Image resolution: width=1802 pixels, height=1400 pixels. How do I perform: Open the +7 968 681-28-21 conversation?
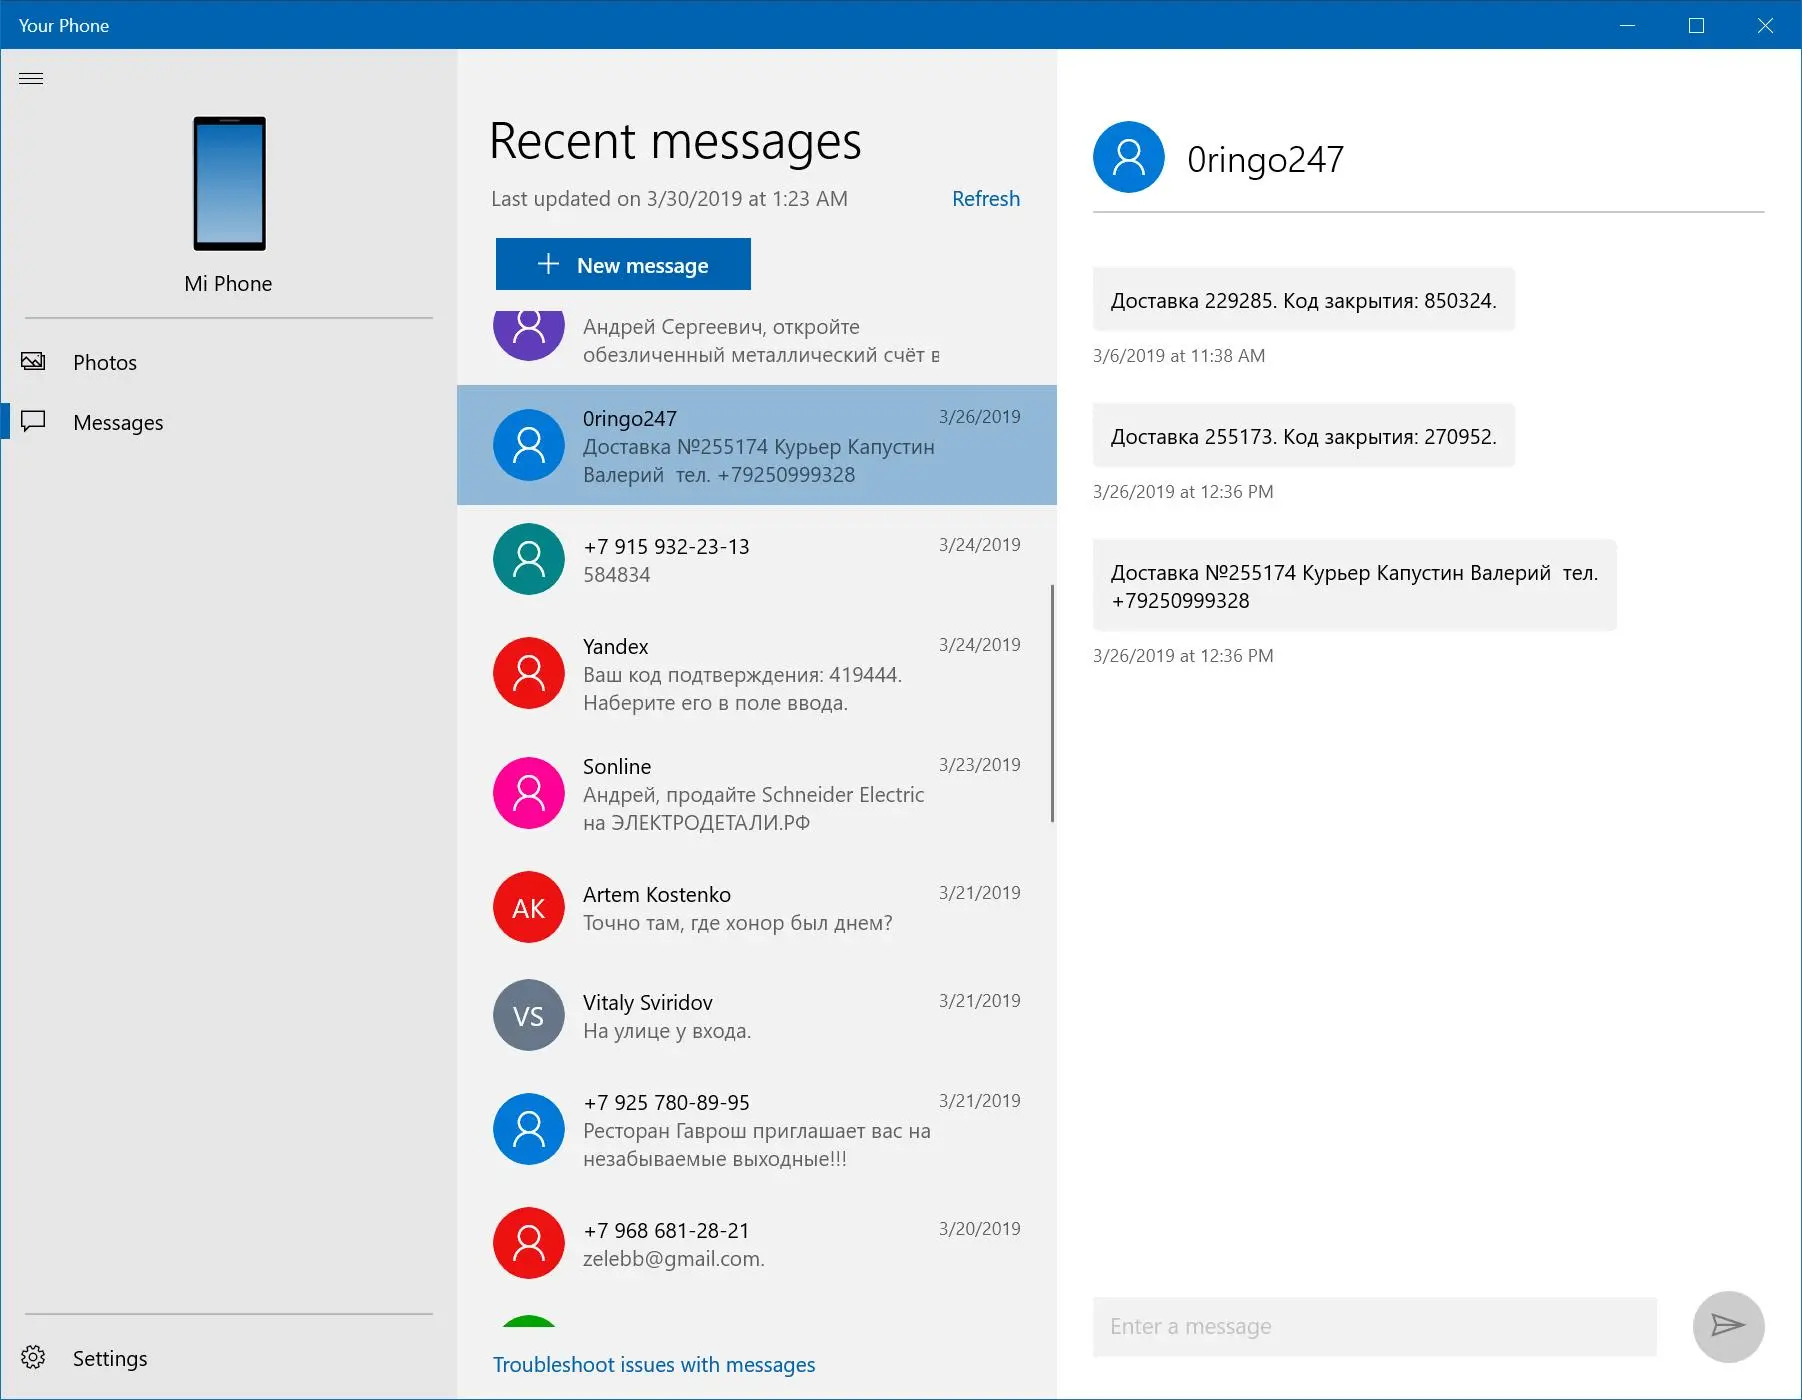(x=757, y=1244)
